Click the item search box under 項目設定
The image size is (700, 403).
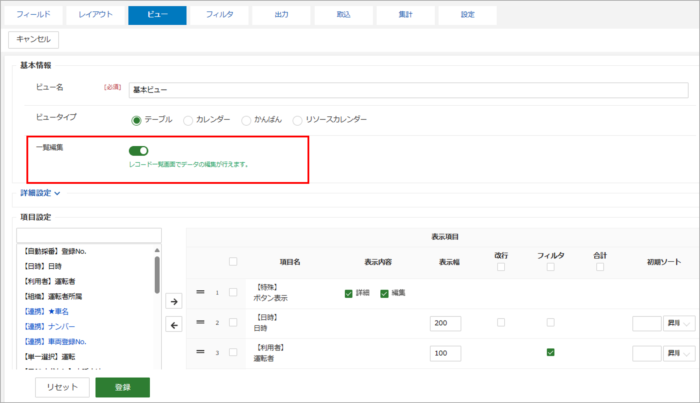[89, 235]
